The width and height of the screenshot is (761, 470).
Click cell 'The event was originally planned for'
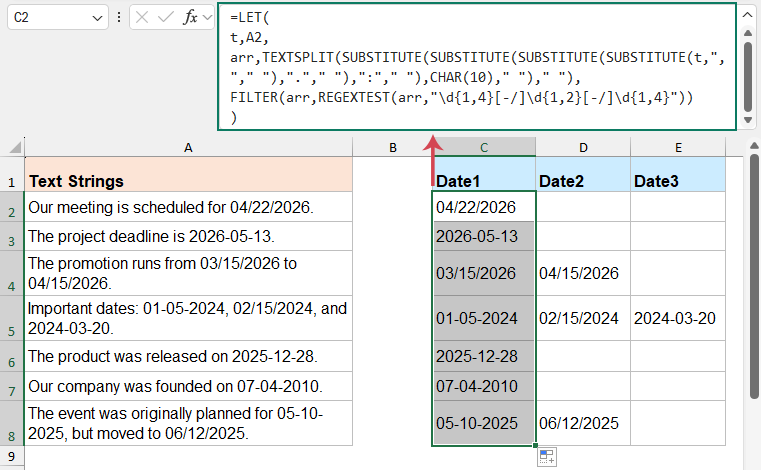pos(188,423)
